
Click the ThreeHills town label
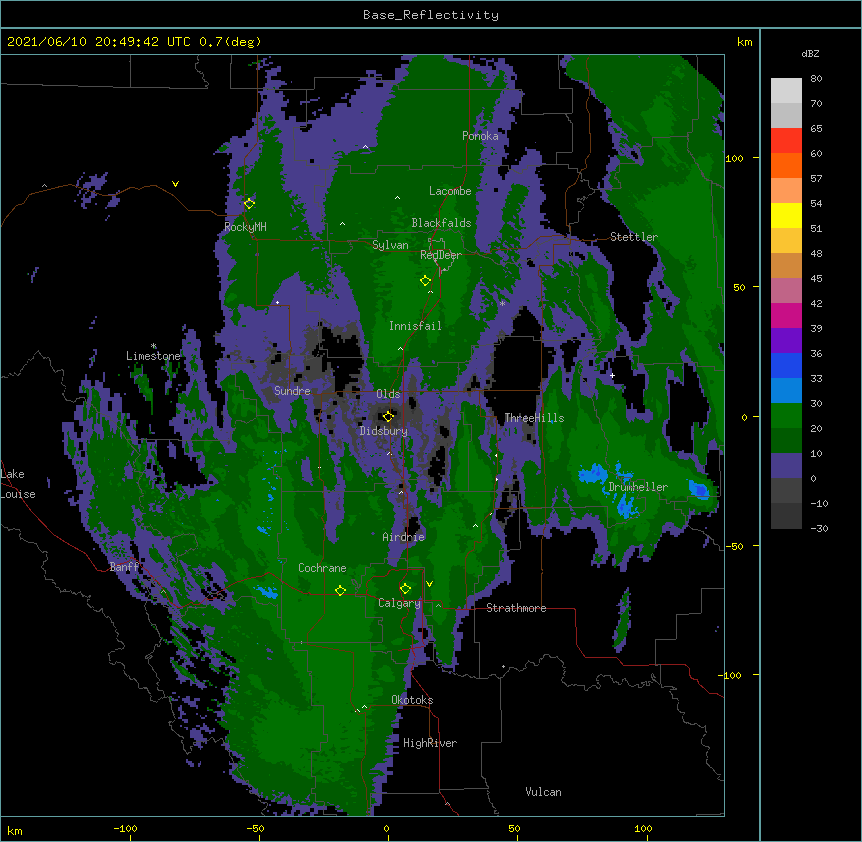534,418
